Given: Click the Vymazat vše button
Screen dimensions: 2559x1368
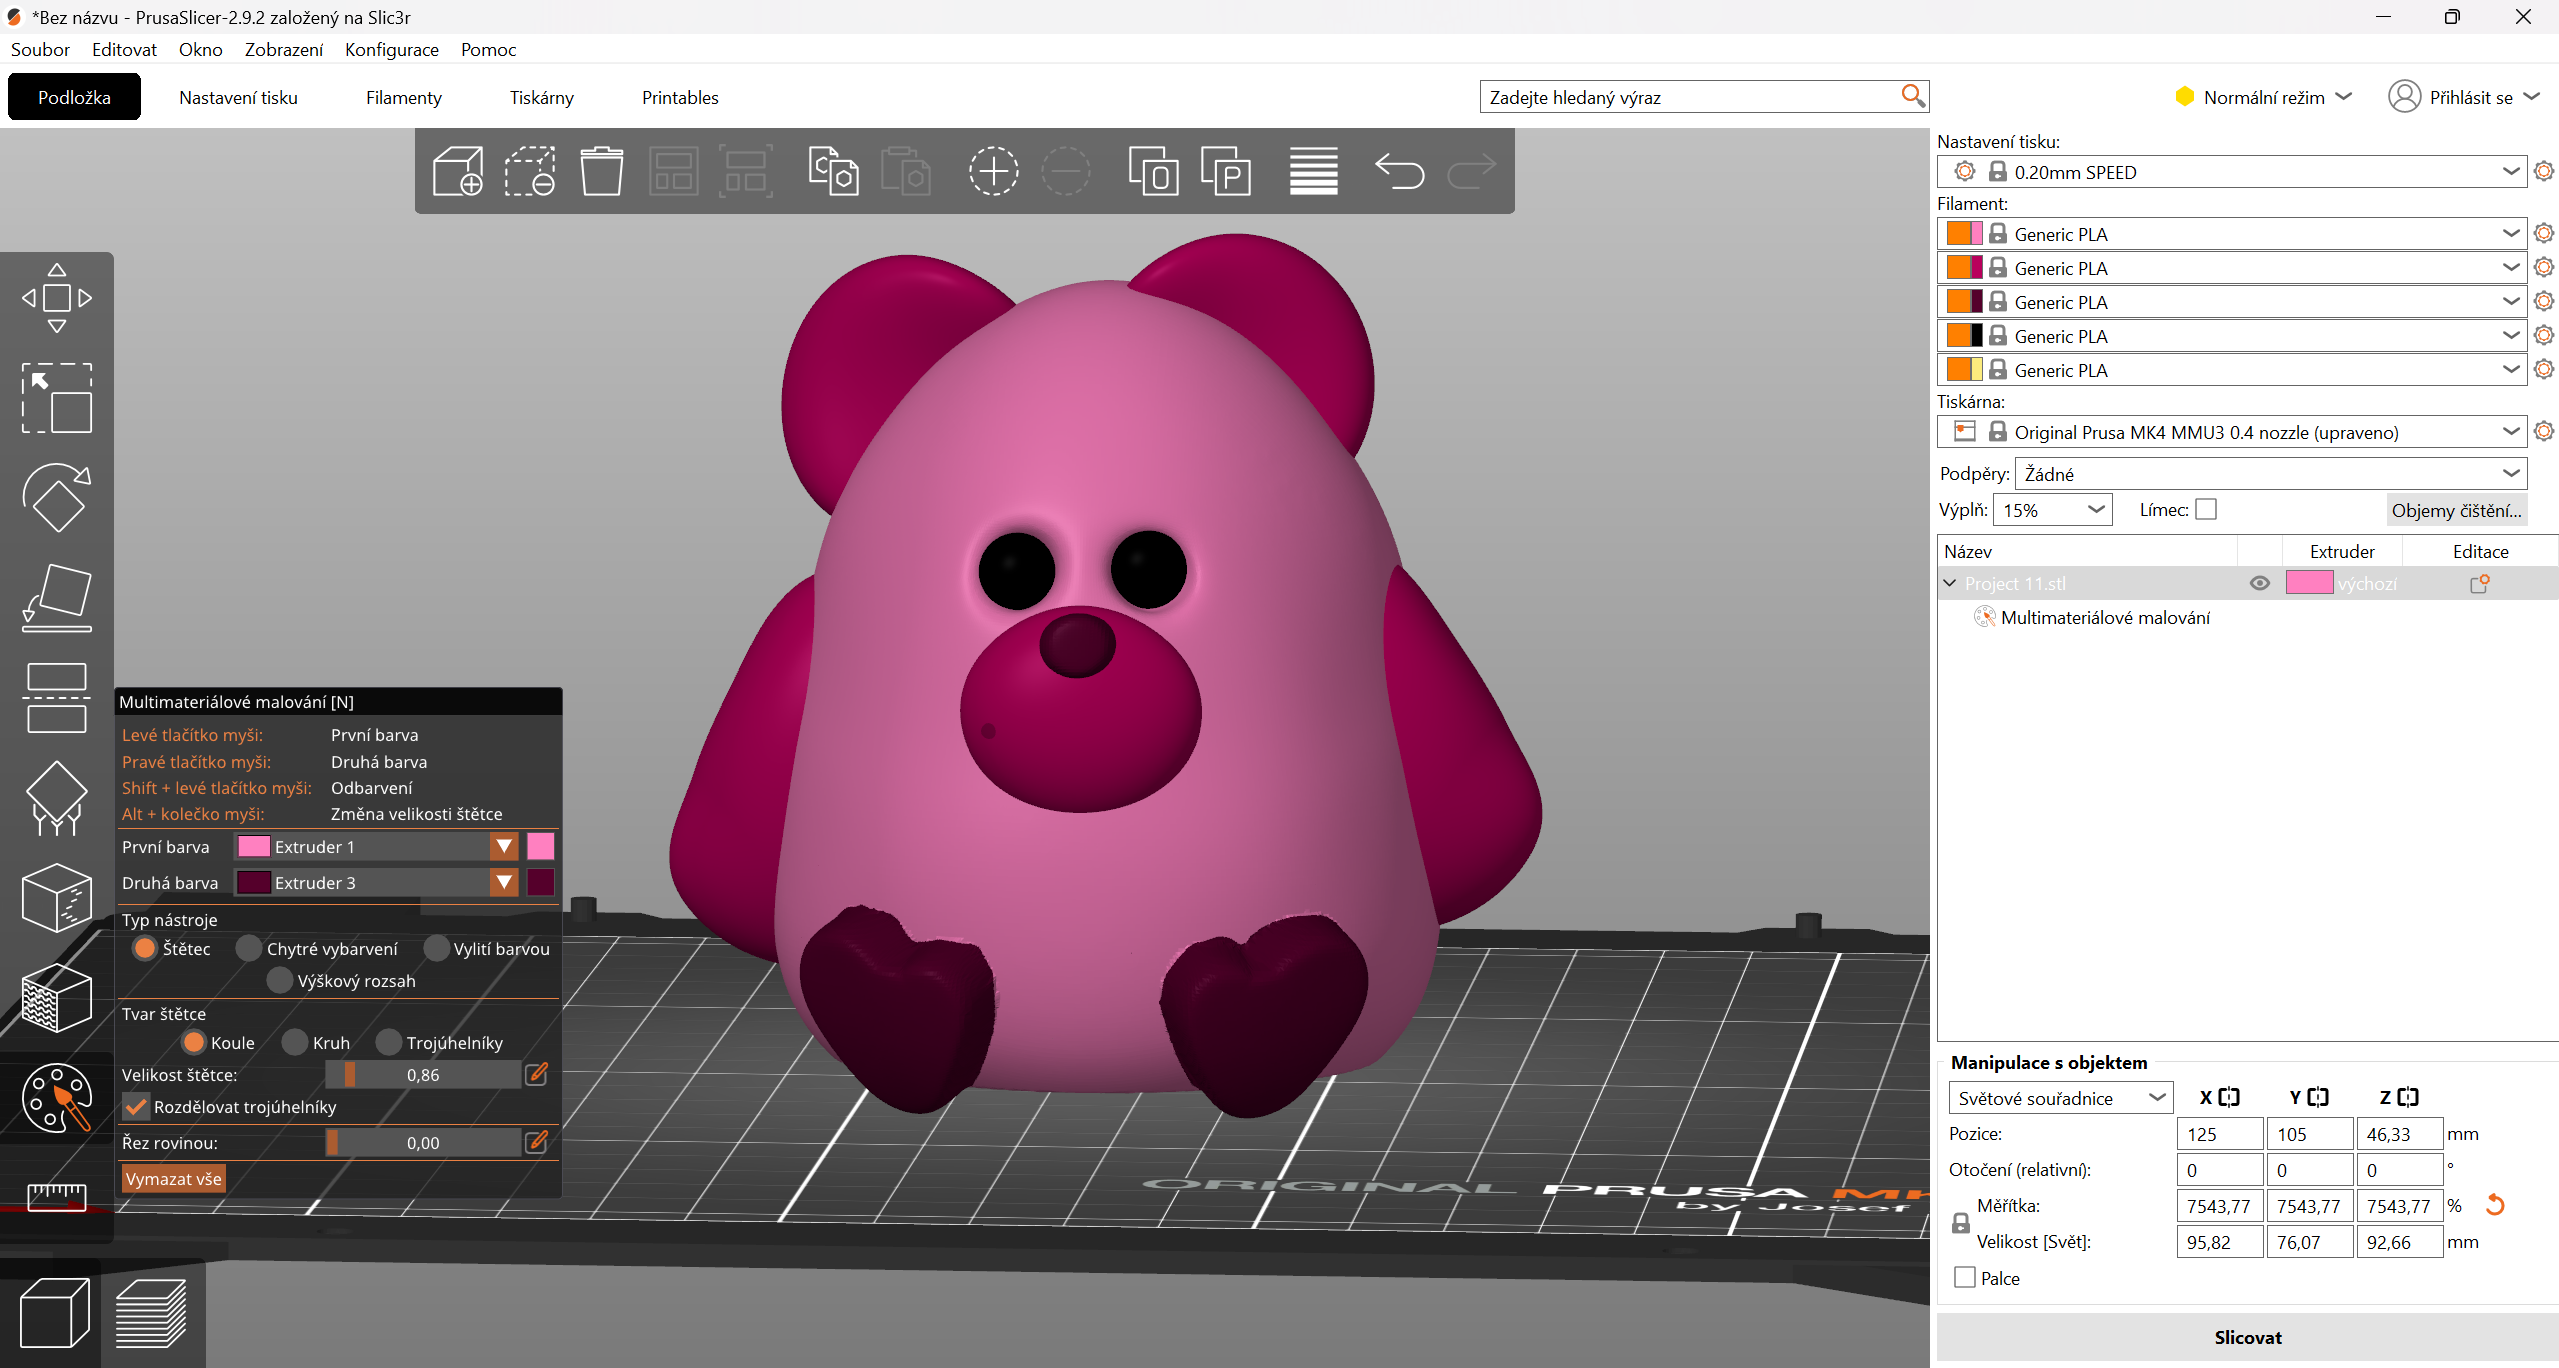Looking at the screenshot, I should (x=173, y=1179).
